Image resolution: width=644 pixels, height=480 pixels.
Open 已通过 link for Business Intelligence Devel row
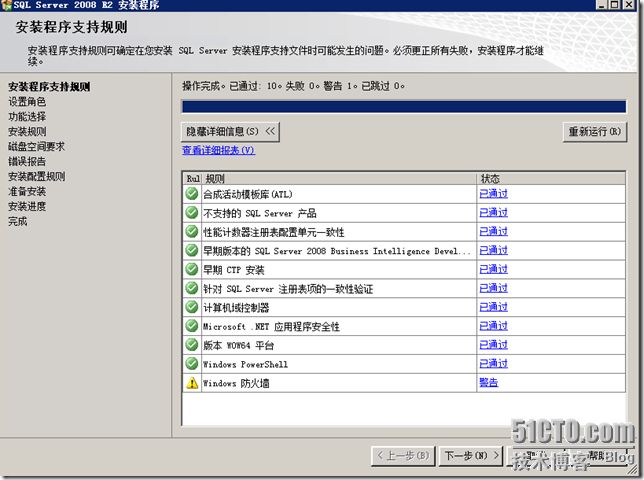tap(493, 250)
